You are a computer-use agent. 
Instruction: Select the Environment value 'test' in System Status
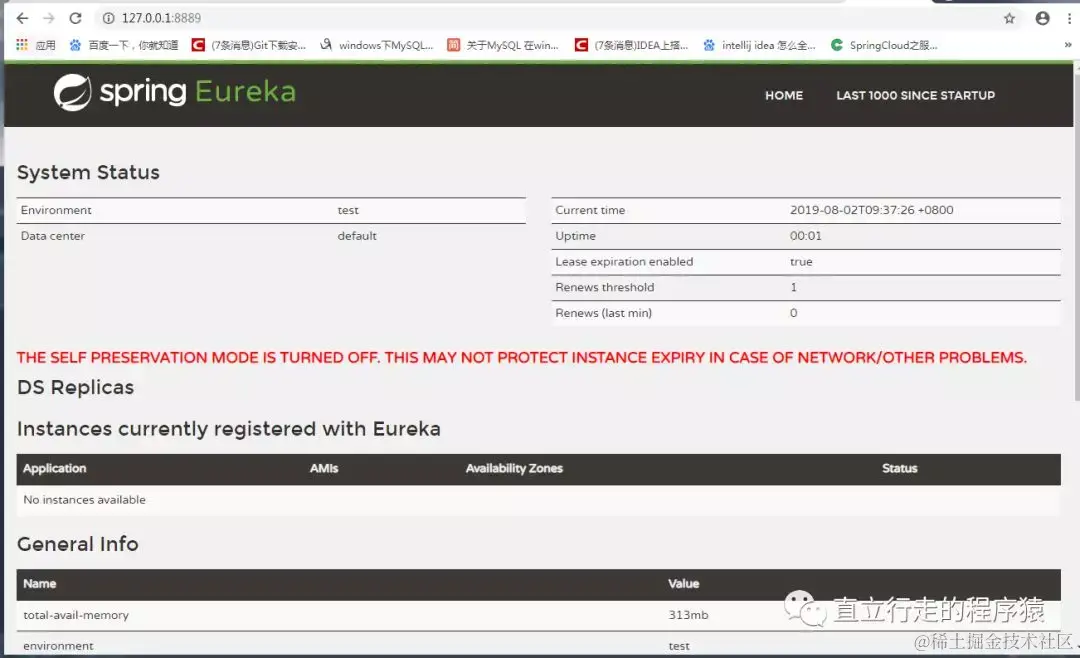[x=348, y=210]
